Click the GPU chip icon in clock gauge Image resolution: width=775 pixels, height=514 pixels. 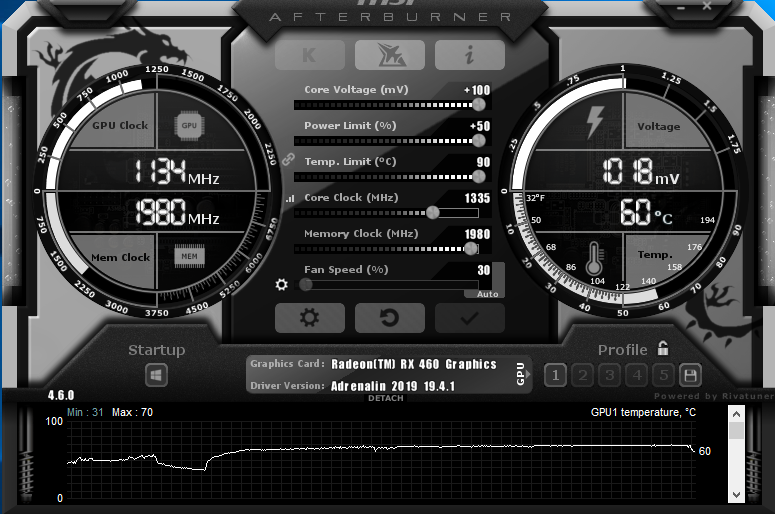(x=189, y=125)
